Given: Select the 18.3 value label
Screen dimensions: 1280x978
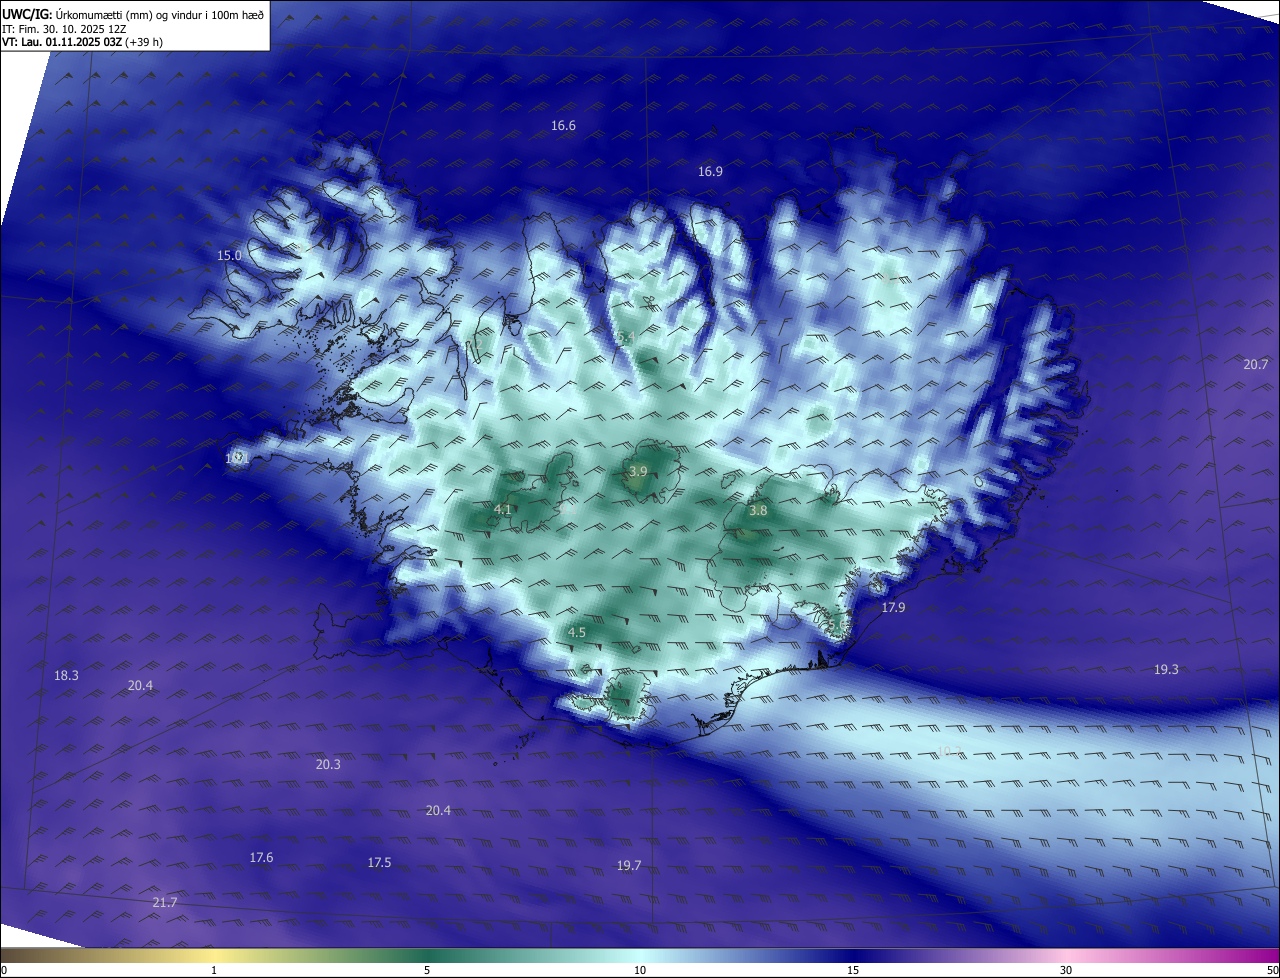Looking at the screenshot, I should (66, 676).
